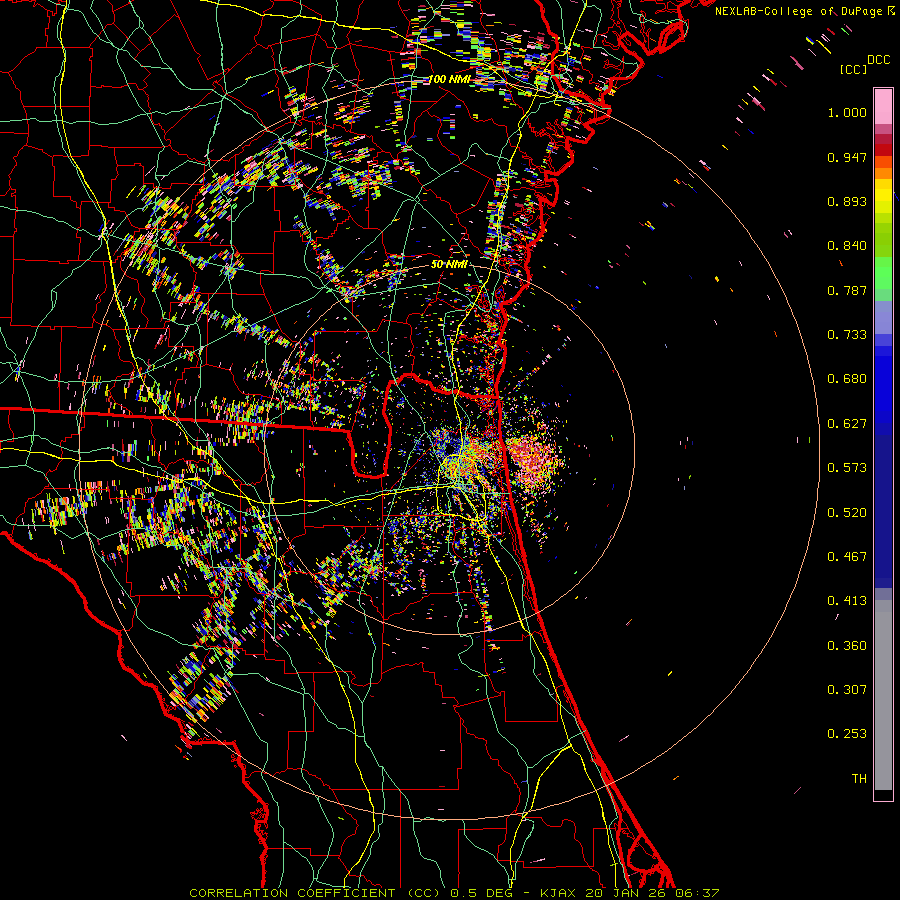This screenshot has width=900, height=900.
Task: Select the 0.307 scale value
Action: click(x=847, y=690)
